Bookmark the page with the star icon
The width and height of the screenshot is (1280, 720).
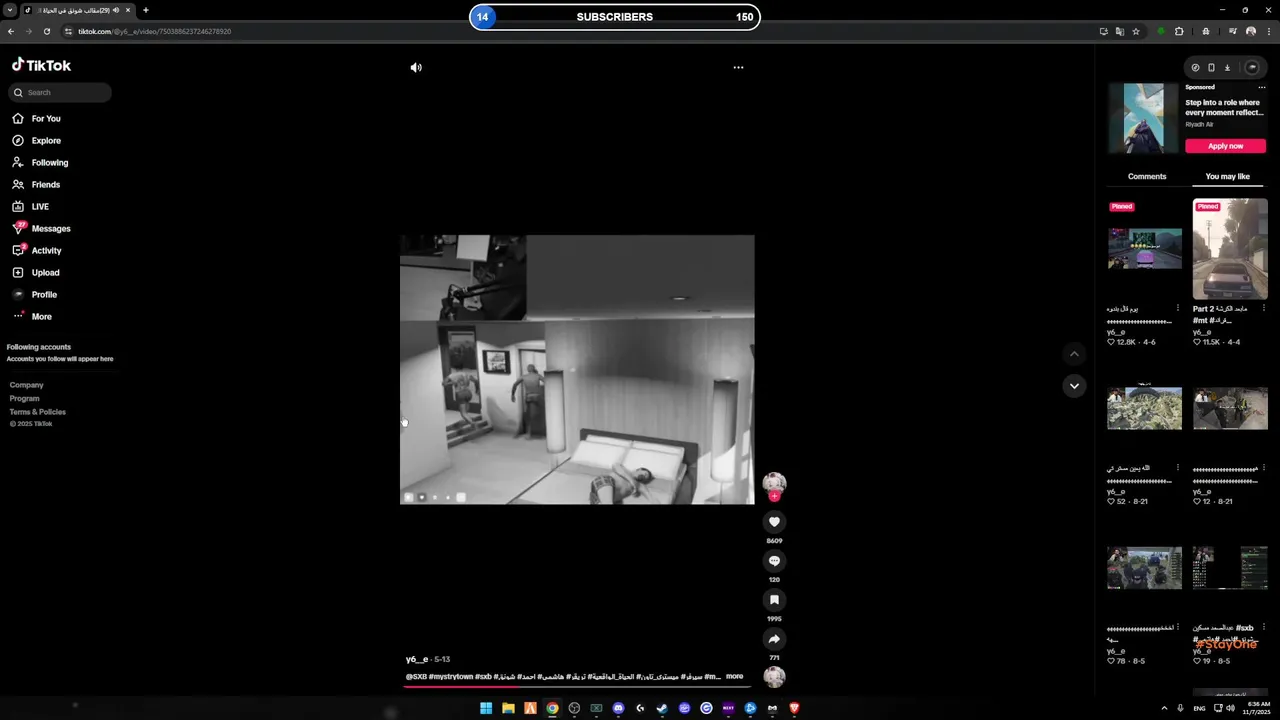(1136, 32)
